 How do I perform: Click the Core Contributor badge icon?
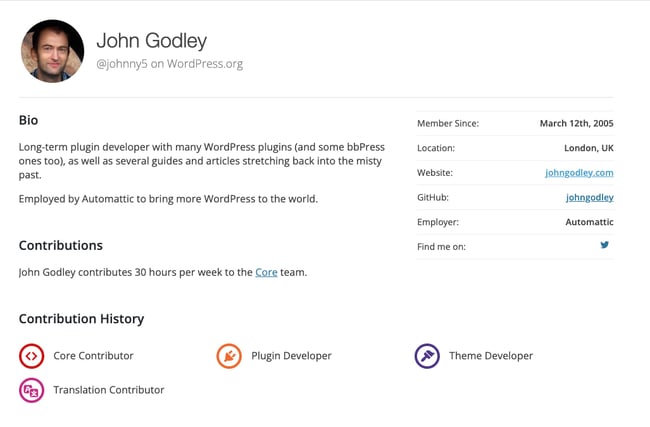click(31, 355)
